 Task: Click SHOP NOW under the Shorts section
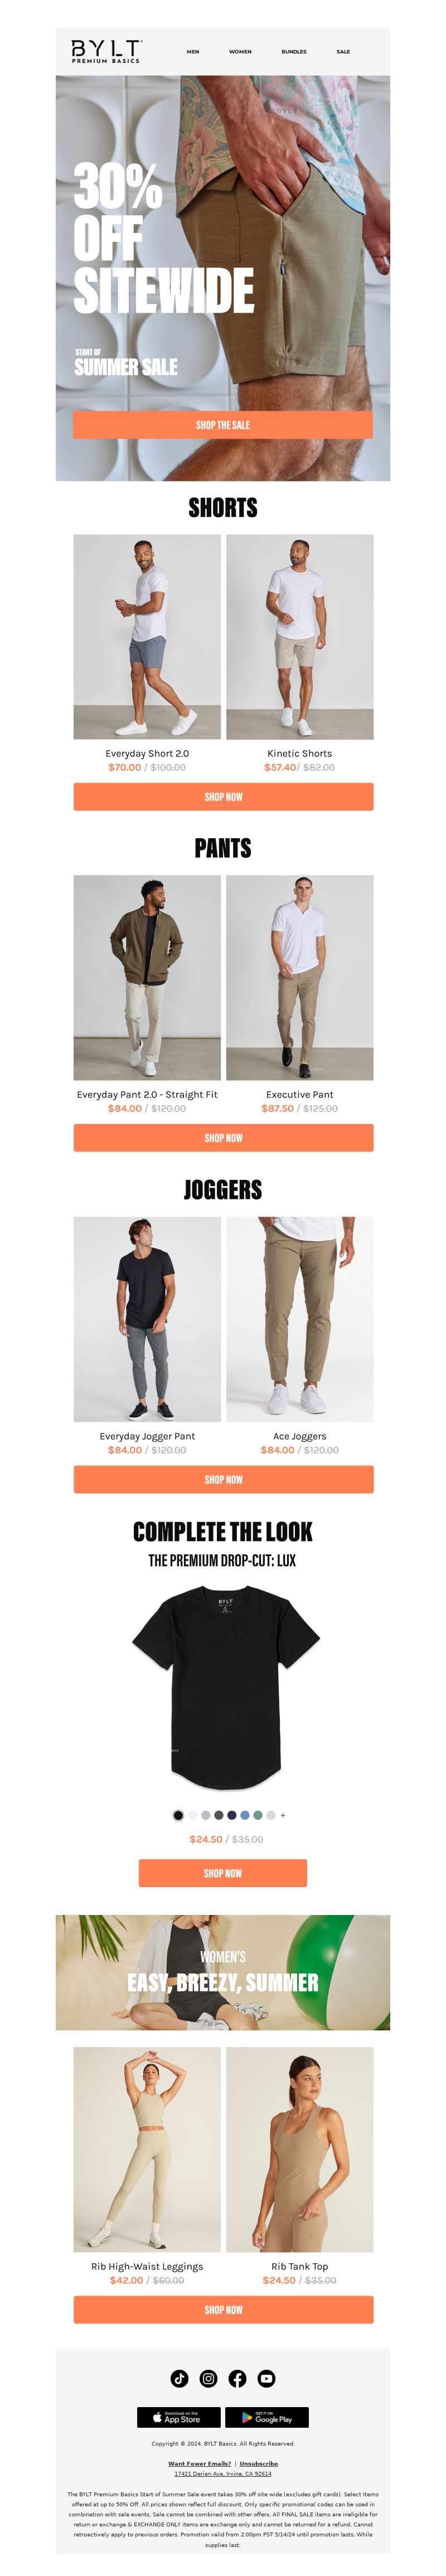(x=223, y=797)
